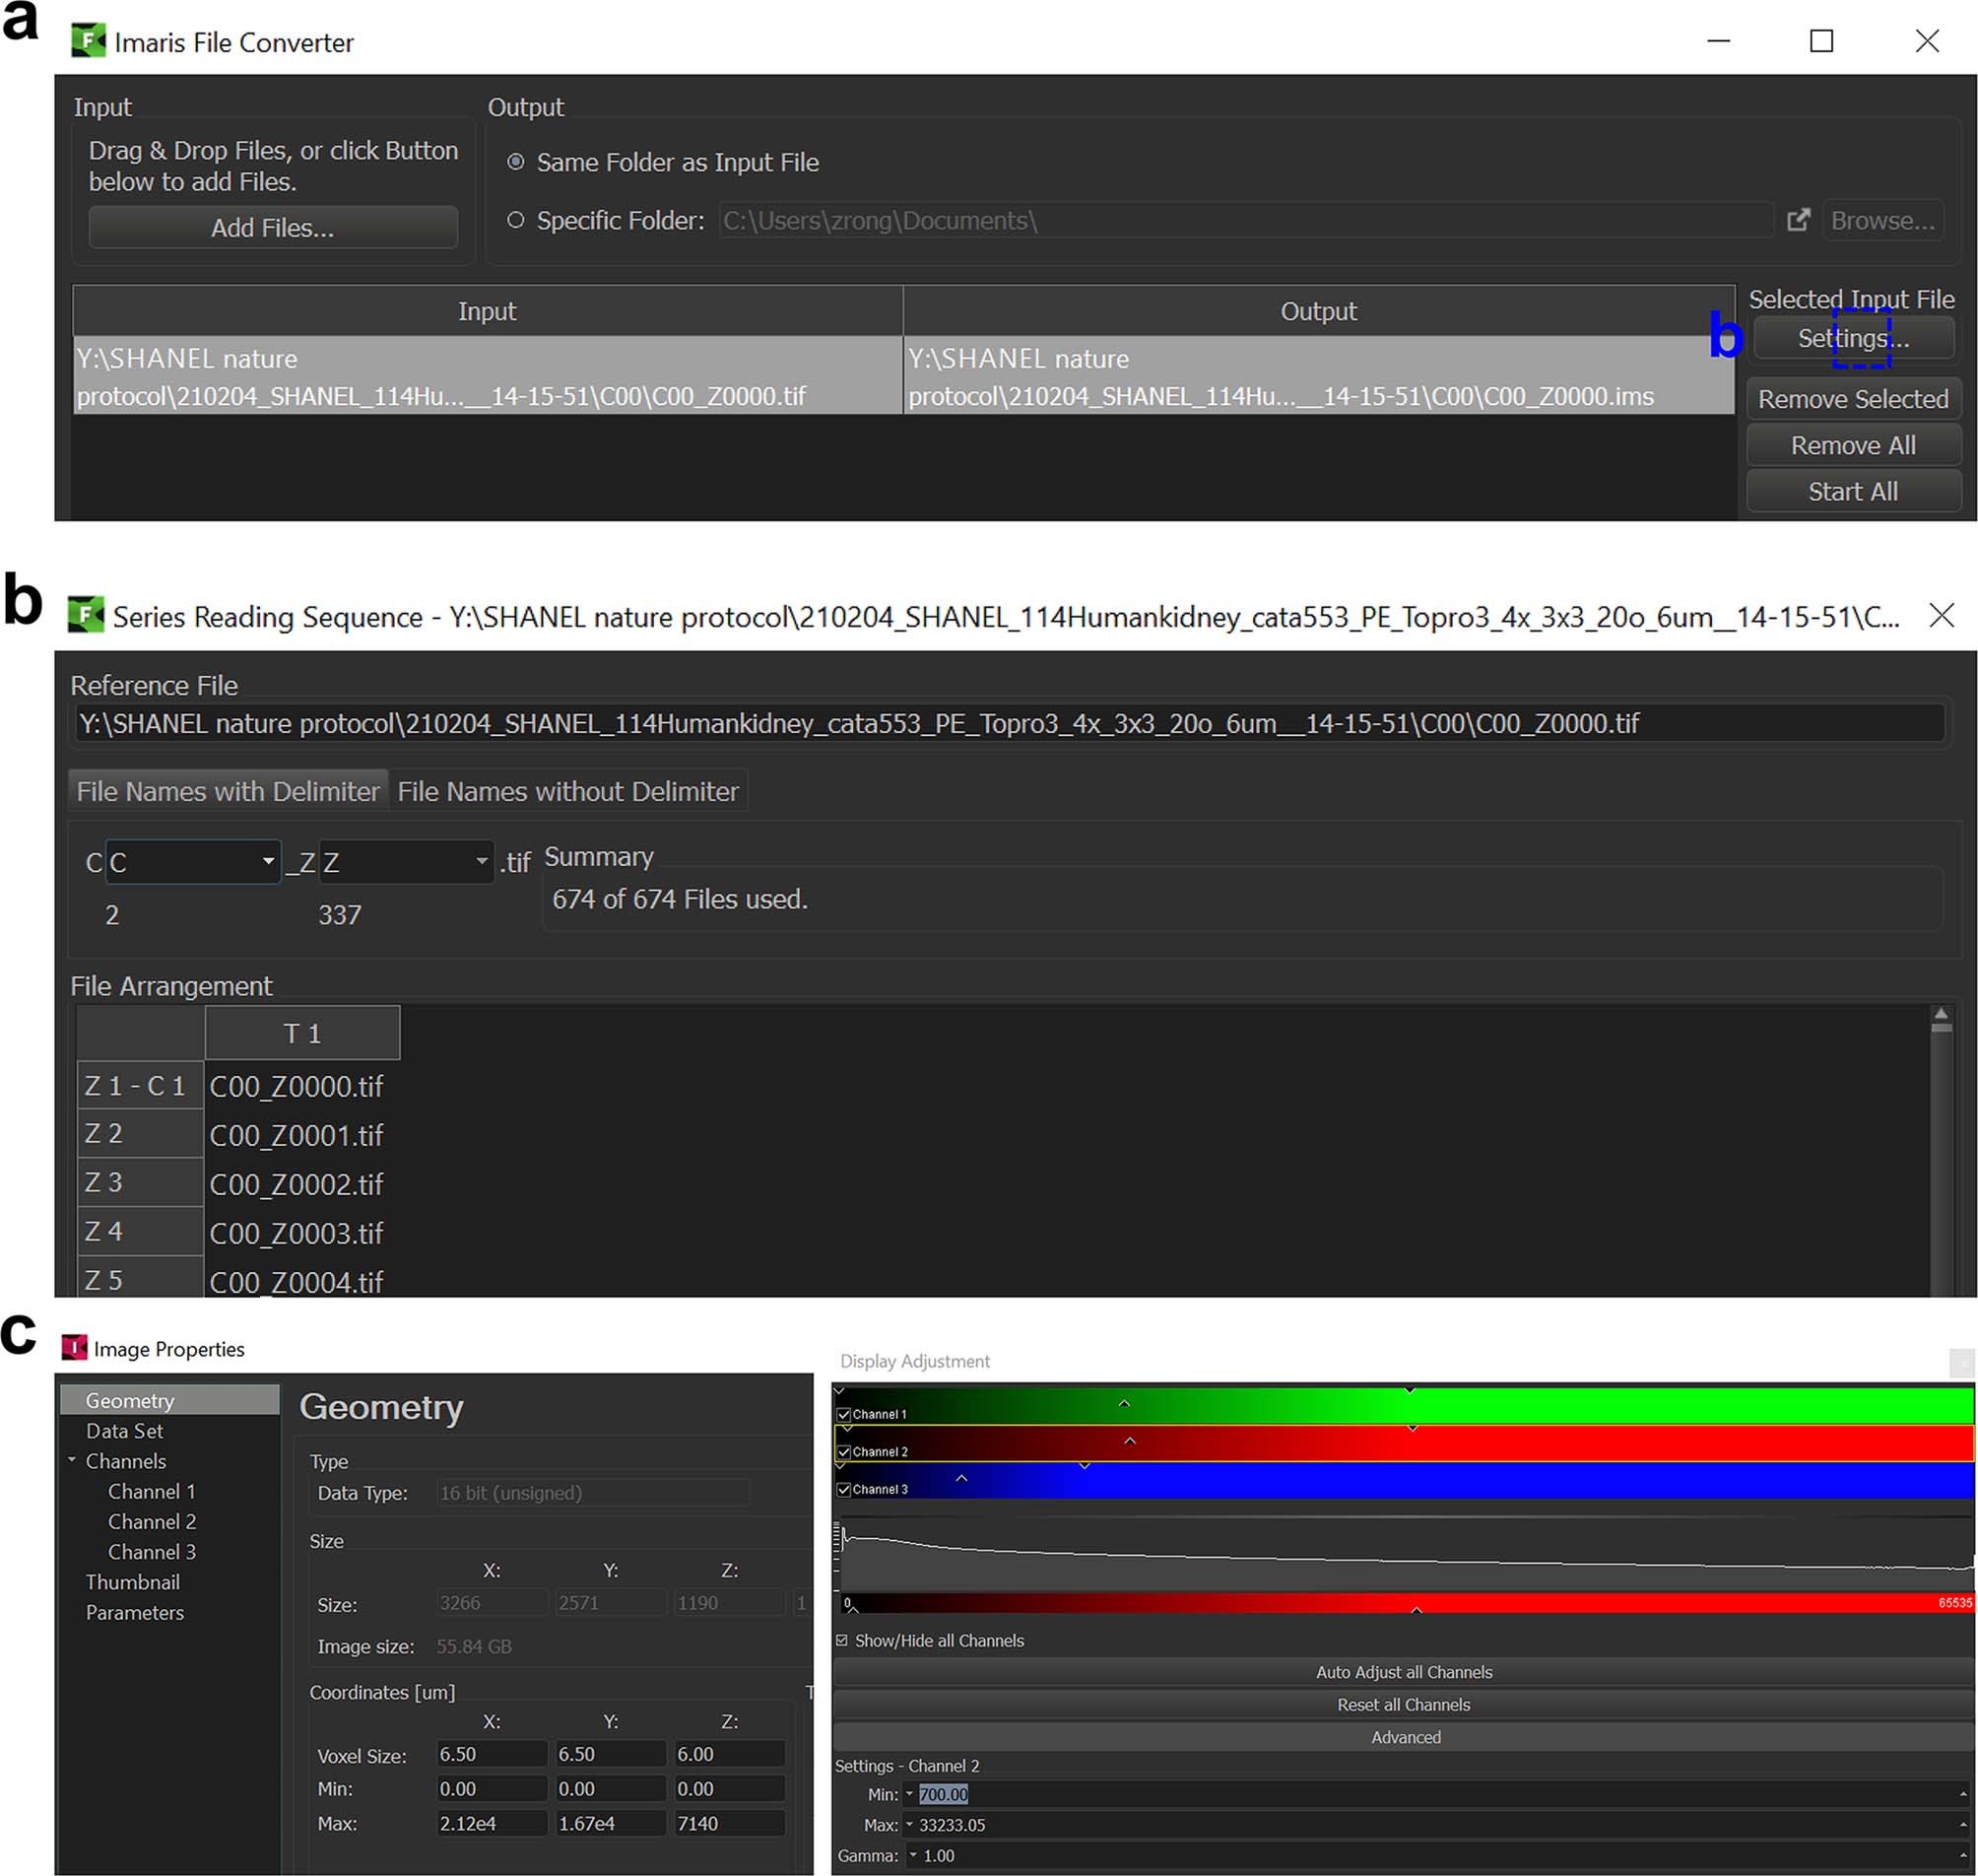Close the Series Reading Sequence dialog
This screenshot has width=1978, height=1876.
point(1940,615)
